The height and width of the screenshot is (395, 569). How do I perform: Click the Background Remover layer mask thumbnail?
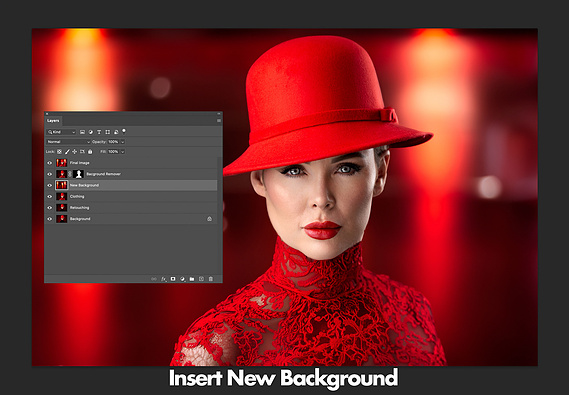(x=78, y=174)
